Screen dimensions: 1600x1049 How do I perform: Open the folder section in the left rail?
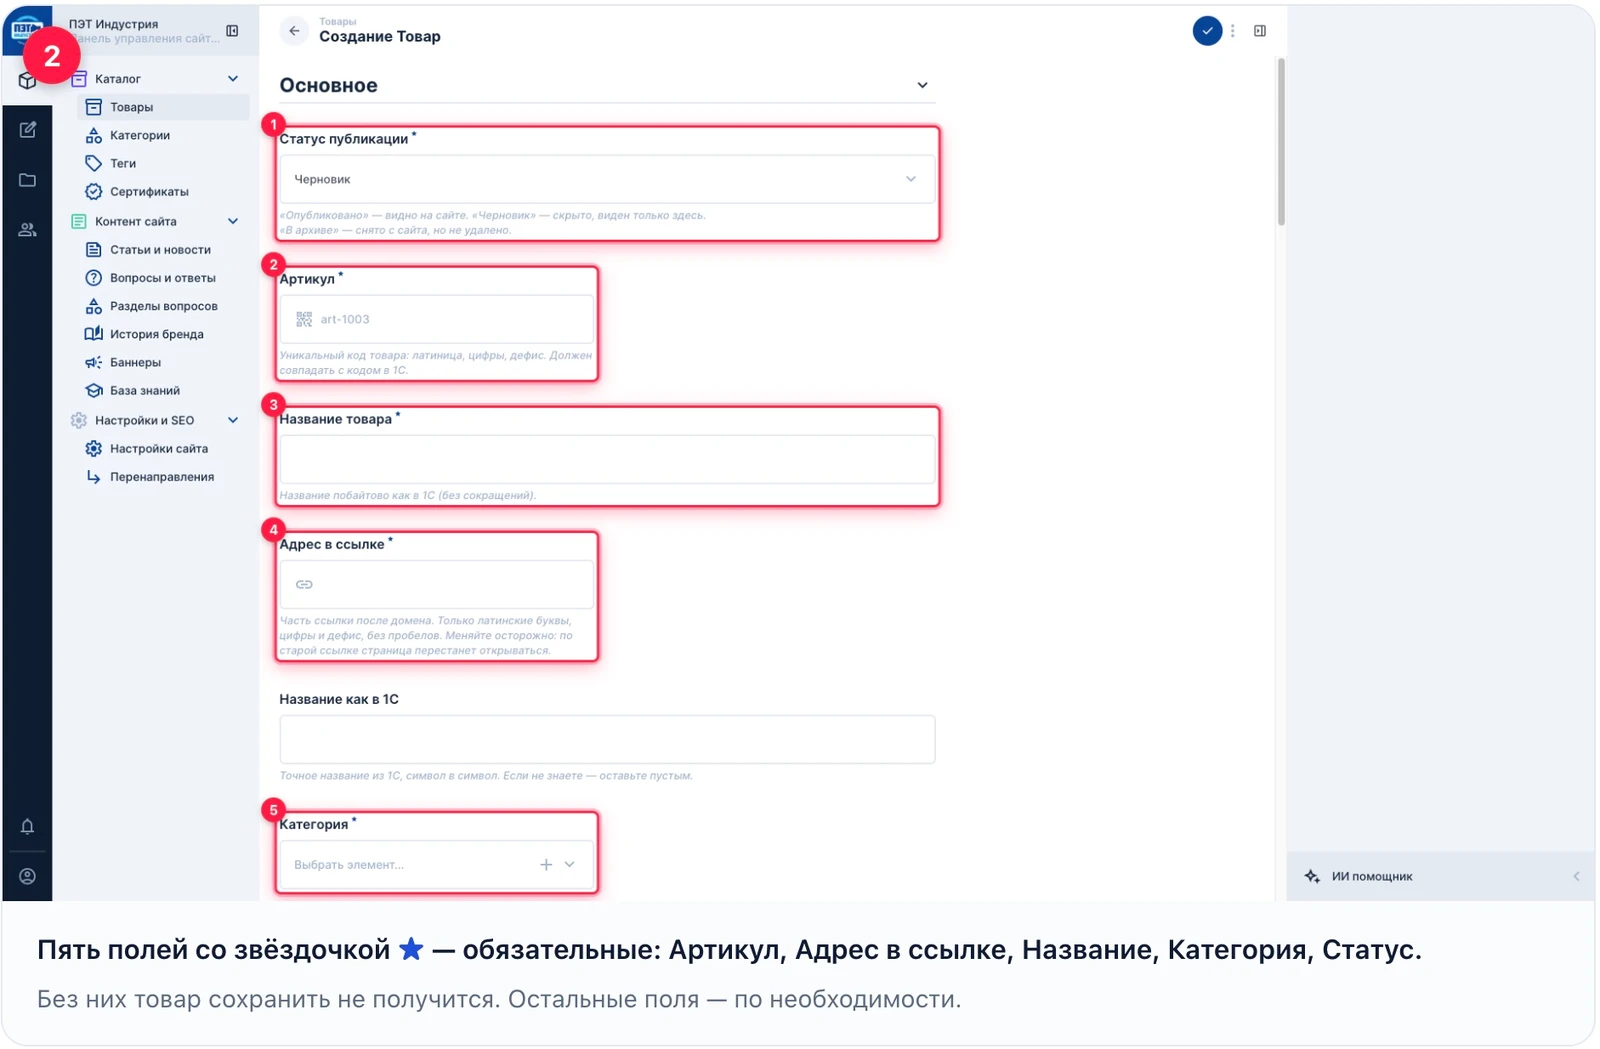[x=28, y=180]
